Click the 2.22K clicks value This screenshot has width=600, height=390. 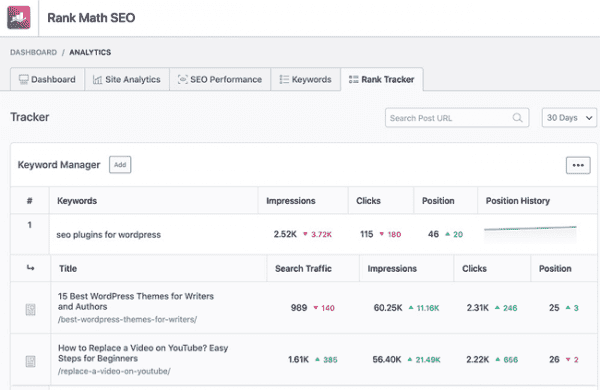click(x=478, y=359)
